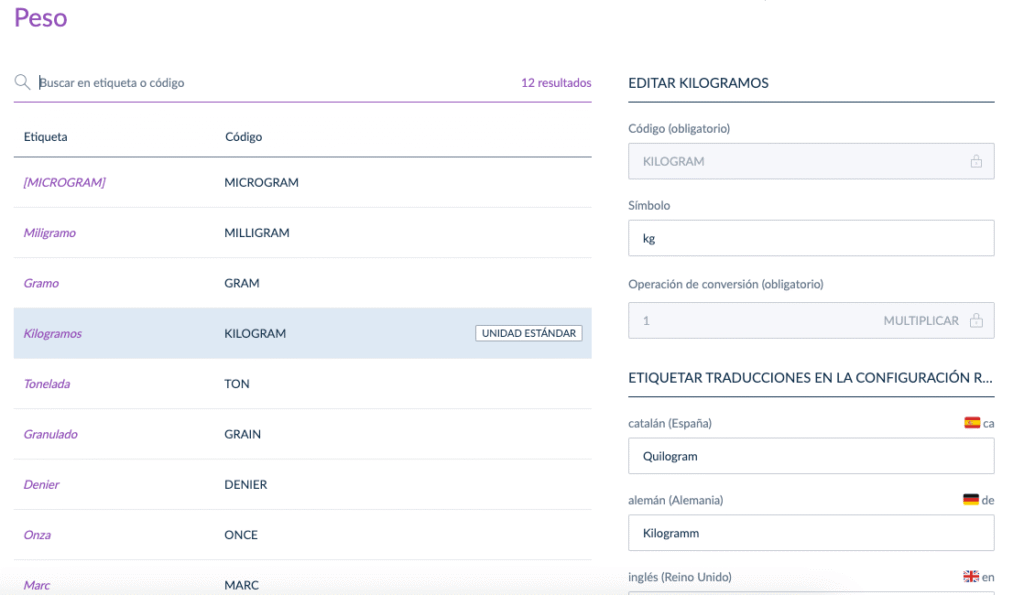Select the Miligramo unit
Viewport: 1024px width, 595px height.
pos(302,233)
